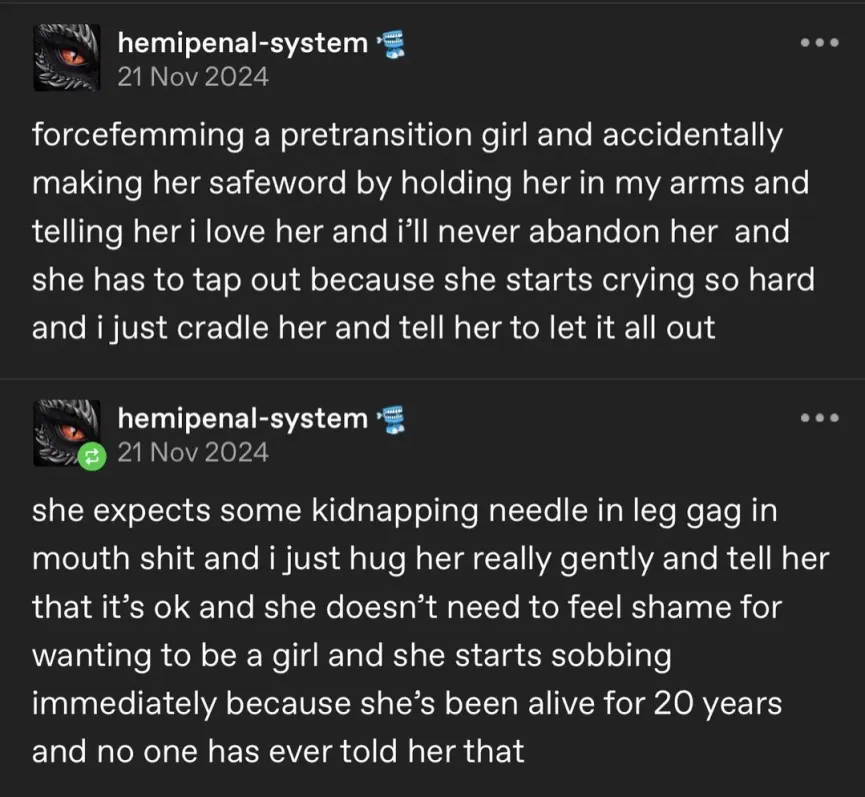Click the green reblog icon on second avatar
Viewport: 865px width, 797px height.
tap(91, 456)
